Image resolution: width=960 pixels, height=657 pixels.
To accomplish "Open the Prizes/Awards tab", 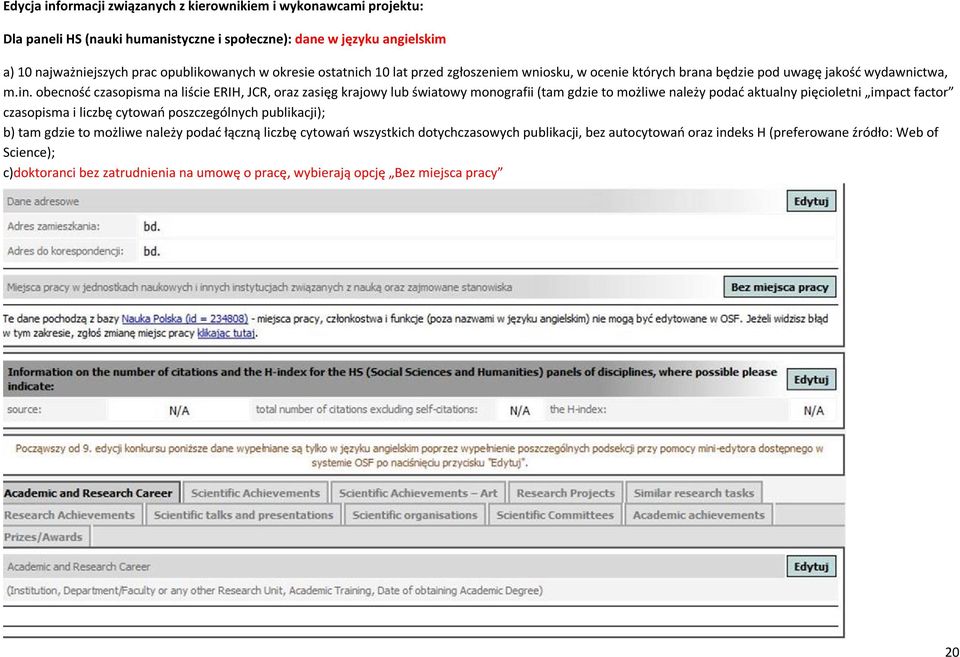I will 45,537.
